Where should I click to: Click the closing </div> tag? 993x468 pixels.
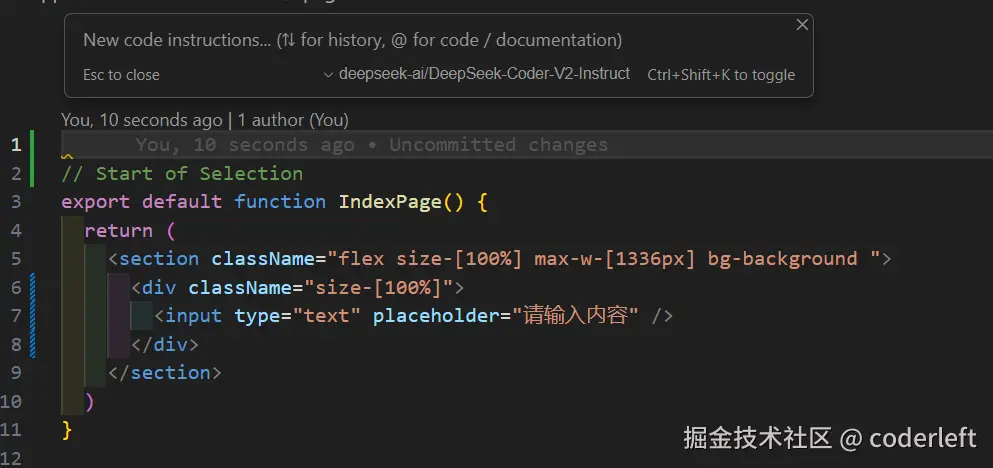click(165, 345)
